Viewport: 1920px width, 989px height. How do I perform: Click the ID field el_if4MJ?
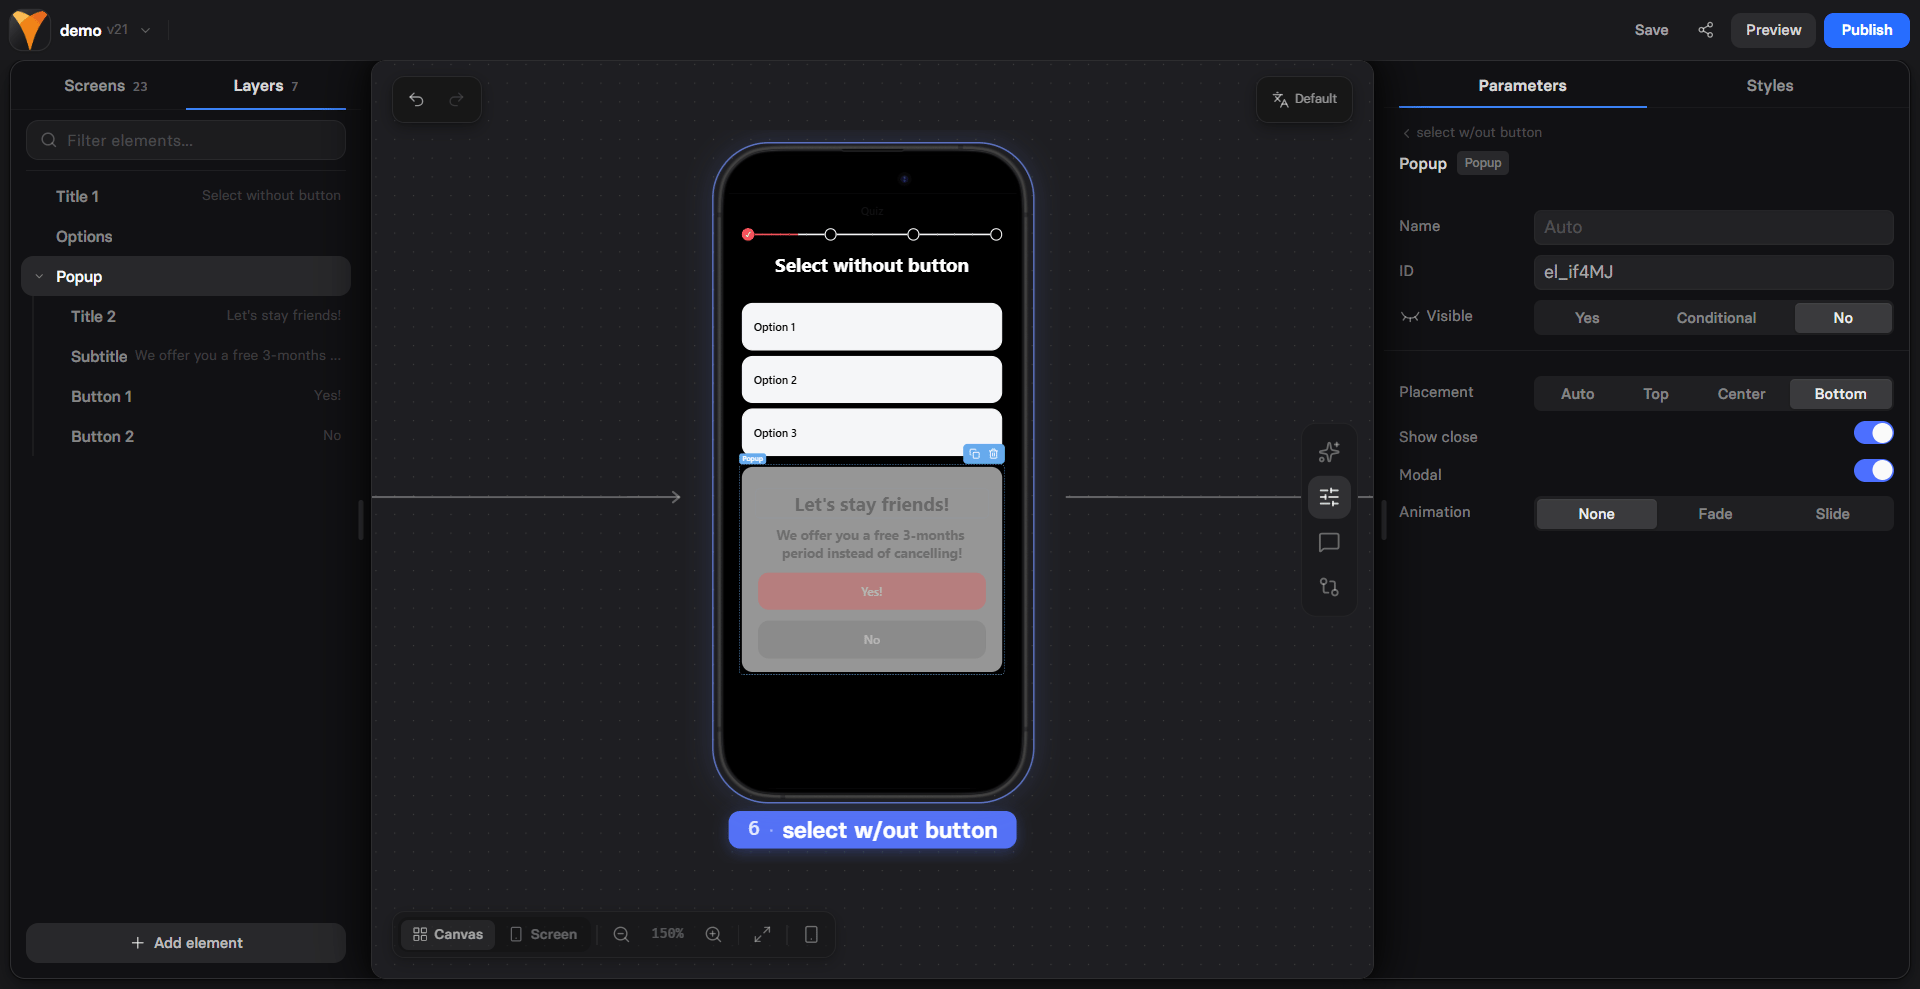click(x=1713, y=272)
